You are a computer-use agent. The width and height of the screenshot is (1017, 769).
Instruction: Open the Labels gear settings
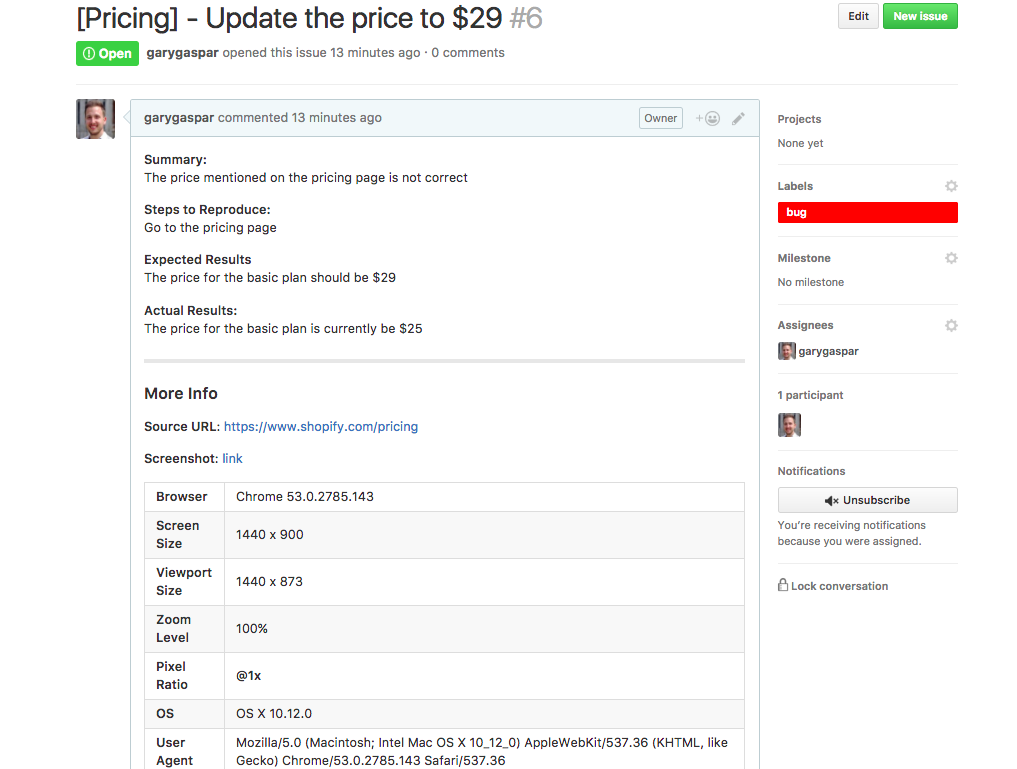click(x=951, y=186)
